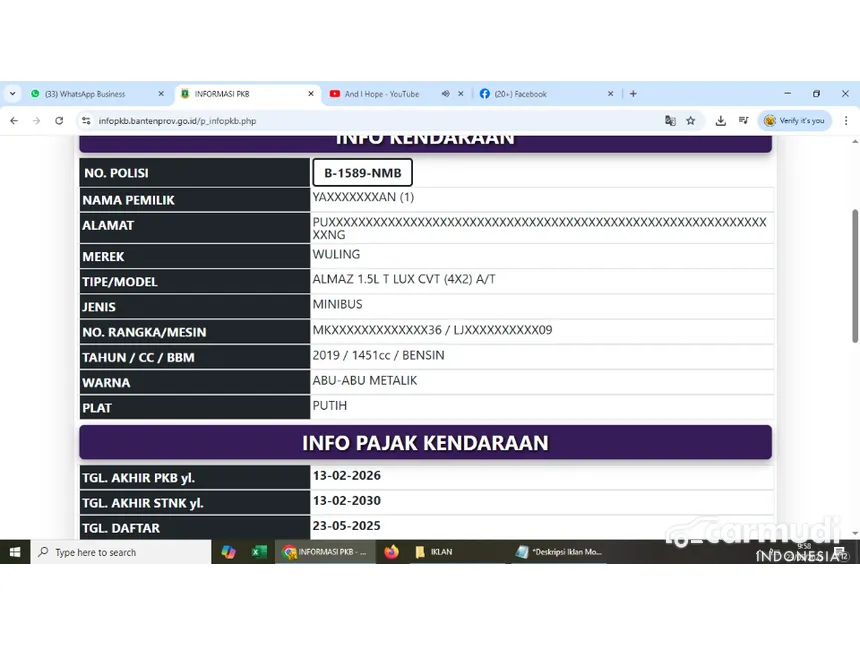The height and width of the screenshot is (645, 860).
Task: Close the And I Hope YouTube tab
Action: (461, 94)
